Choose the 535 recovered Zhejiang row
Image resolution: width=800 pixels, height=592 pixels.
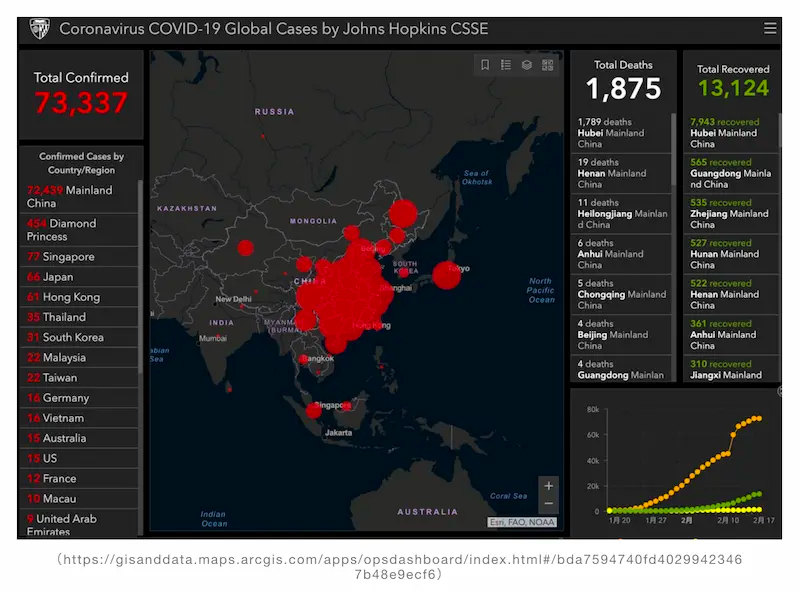(x=731, y=214)
